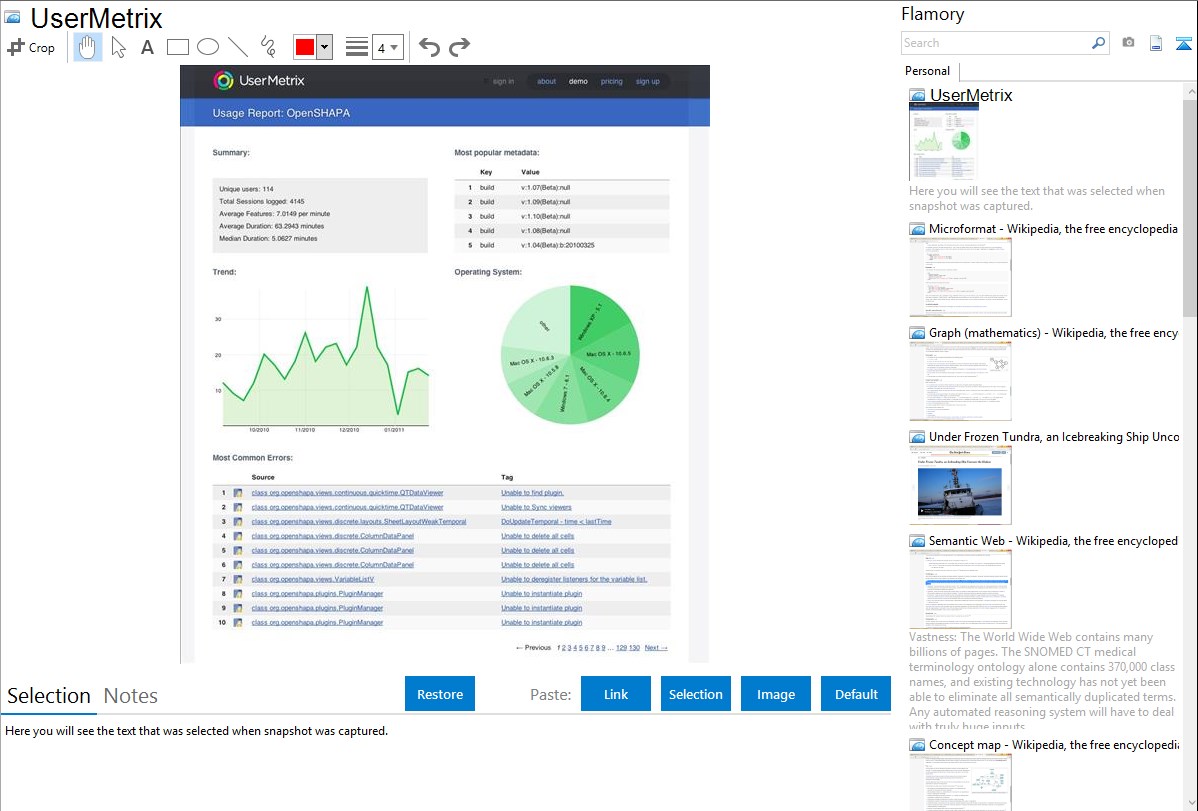Switch to the Notes tab
This screenshot has height=811, width=1198.
(x=131, y=696)
